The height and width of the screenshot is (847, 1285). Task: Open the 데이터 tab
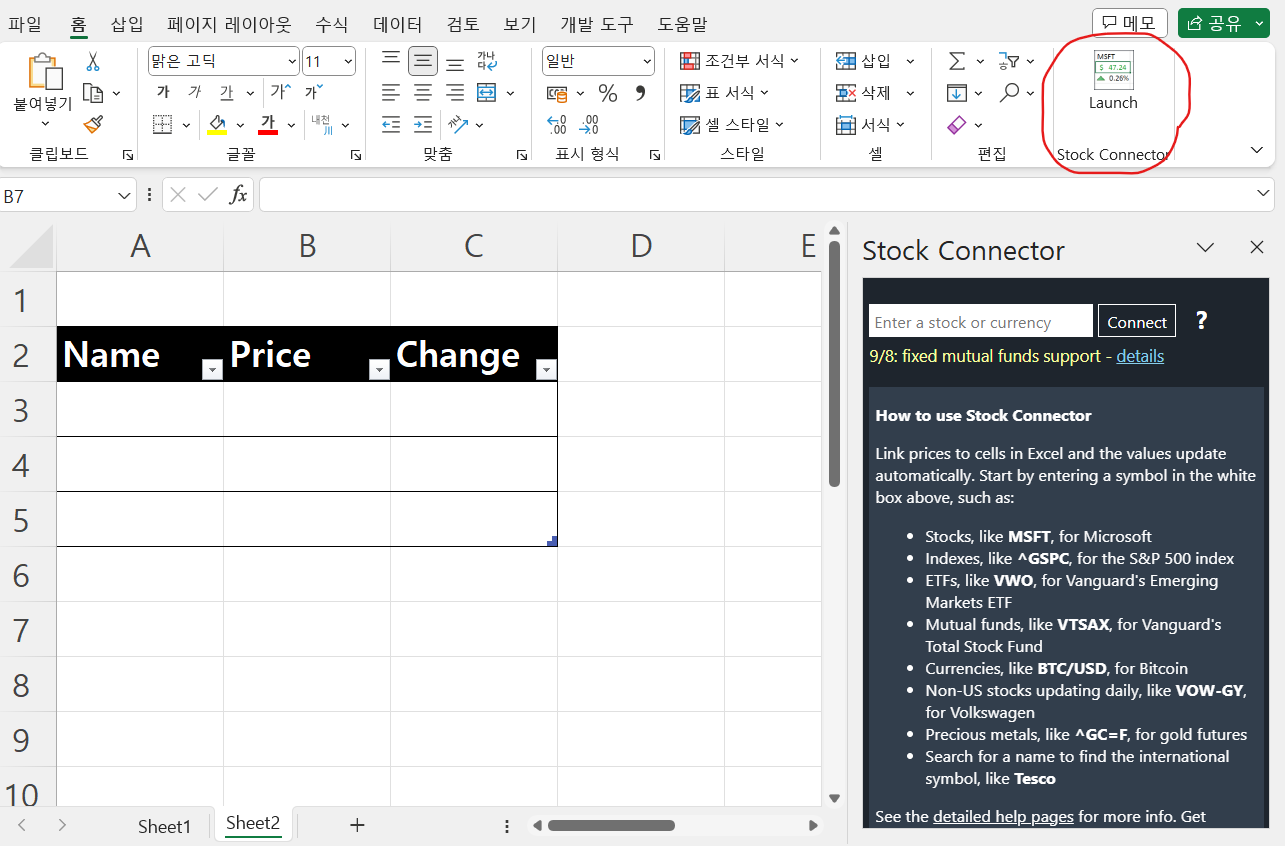click(398, 23)
